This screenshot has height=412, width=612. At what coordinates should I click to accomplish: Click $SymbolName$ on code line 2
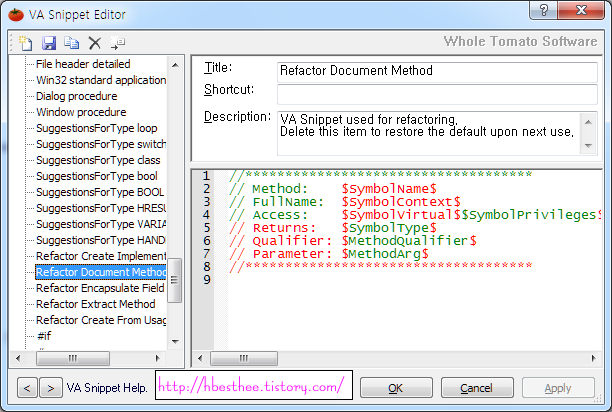389,189
